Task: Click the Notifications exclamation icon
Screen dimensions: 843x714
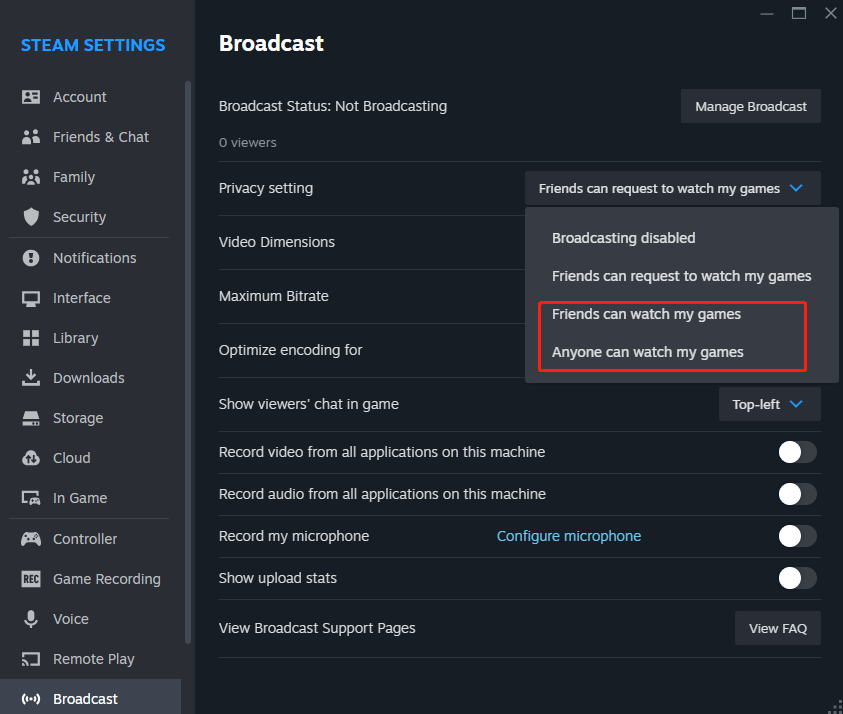Action: (31, 258)
